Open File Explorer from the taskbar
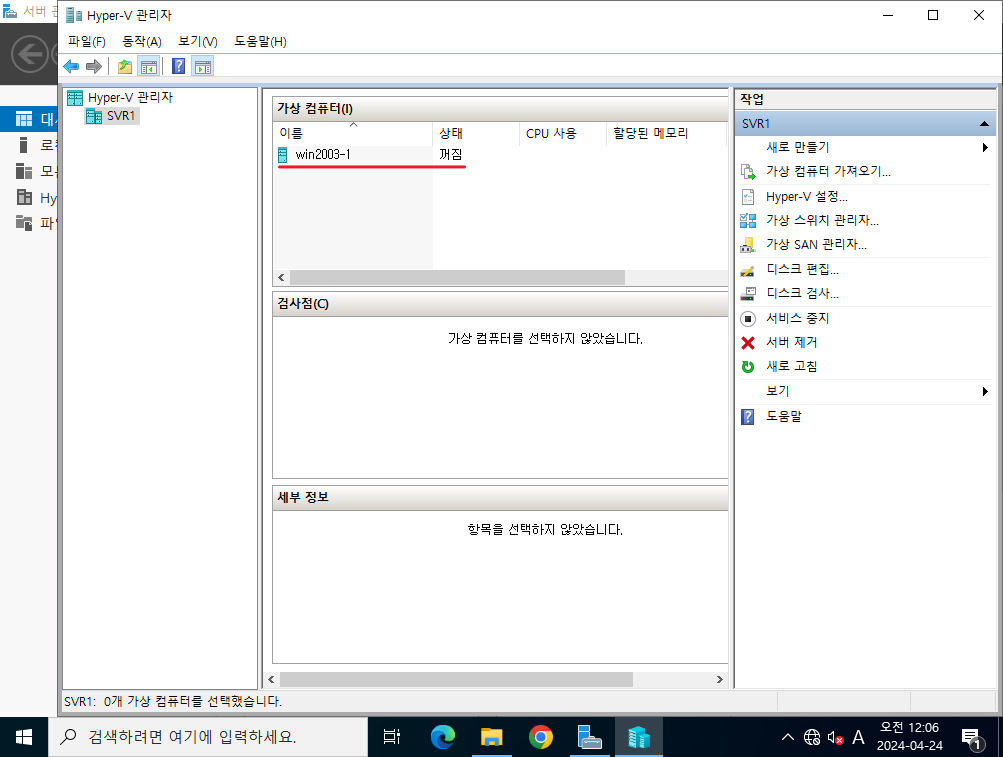Screen dimensions: 1003x757 click(491, 737)
